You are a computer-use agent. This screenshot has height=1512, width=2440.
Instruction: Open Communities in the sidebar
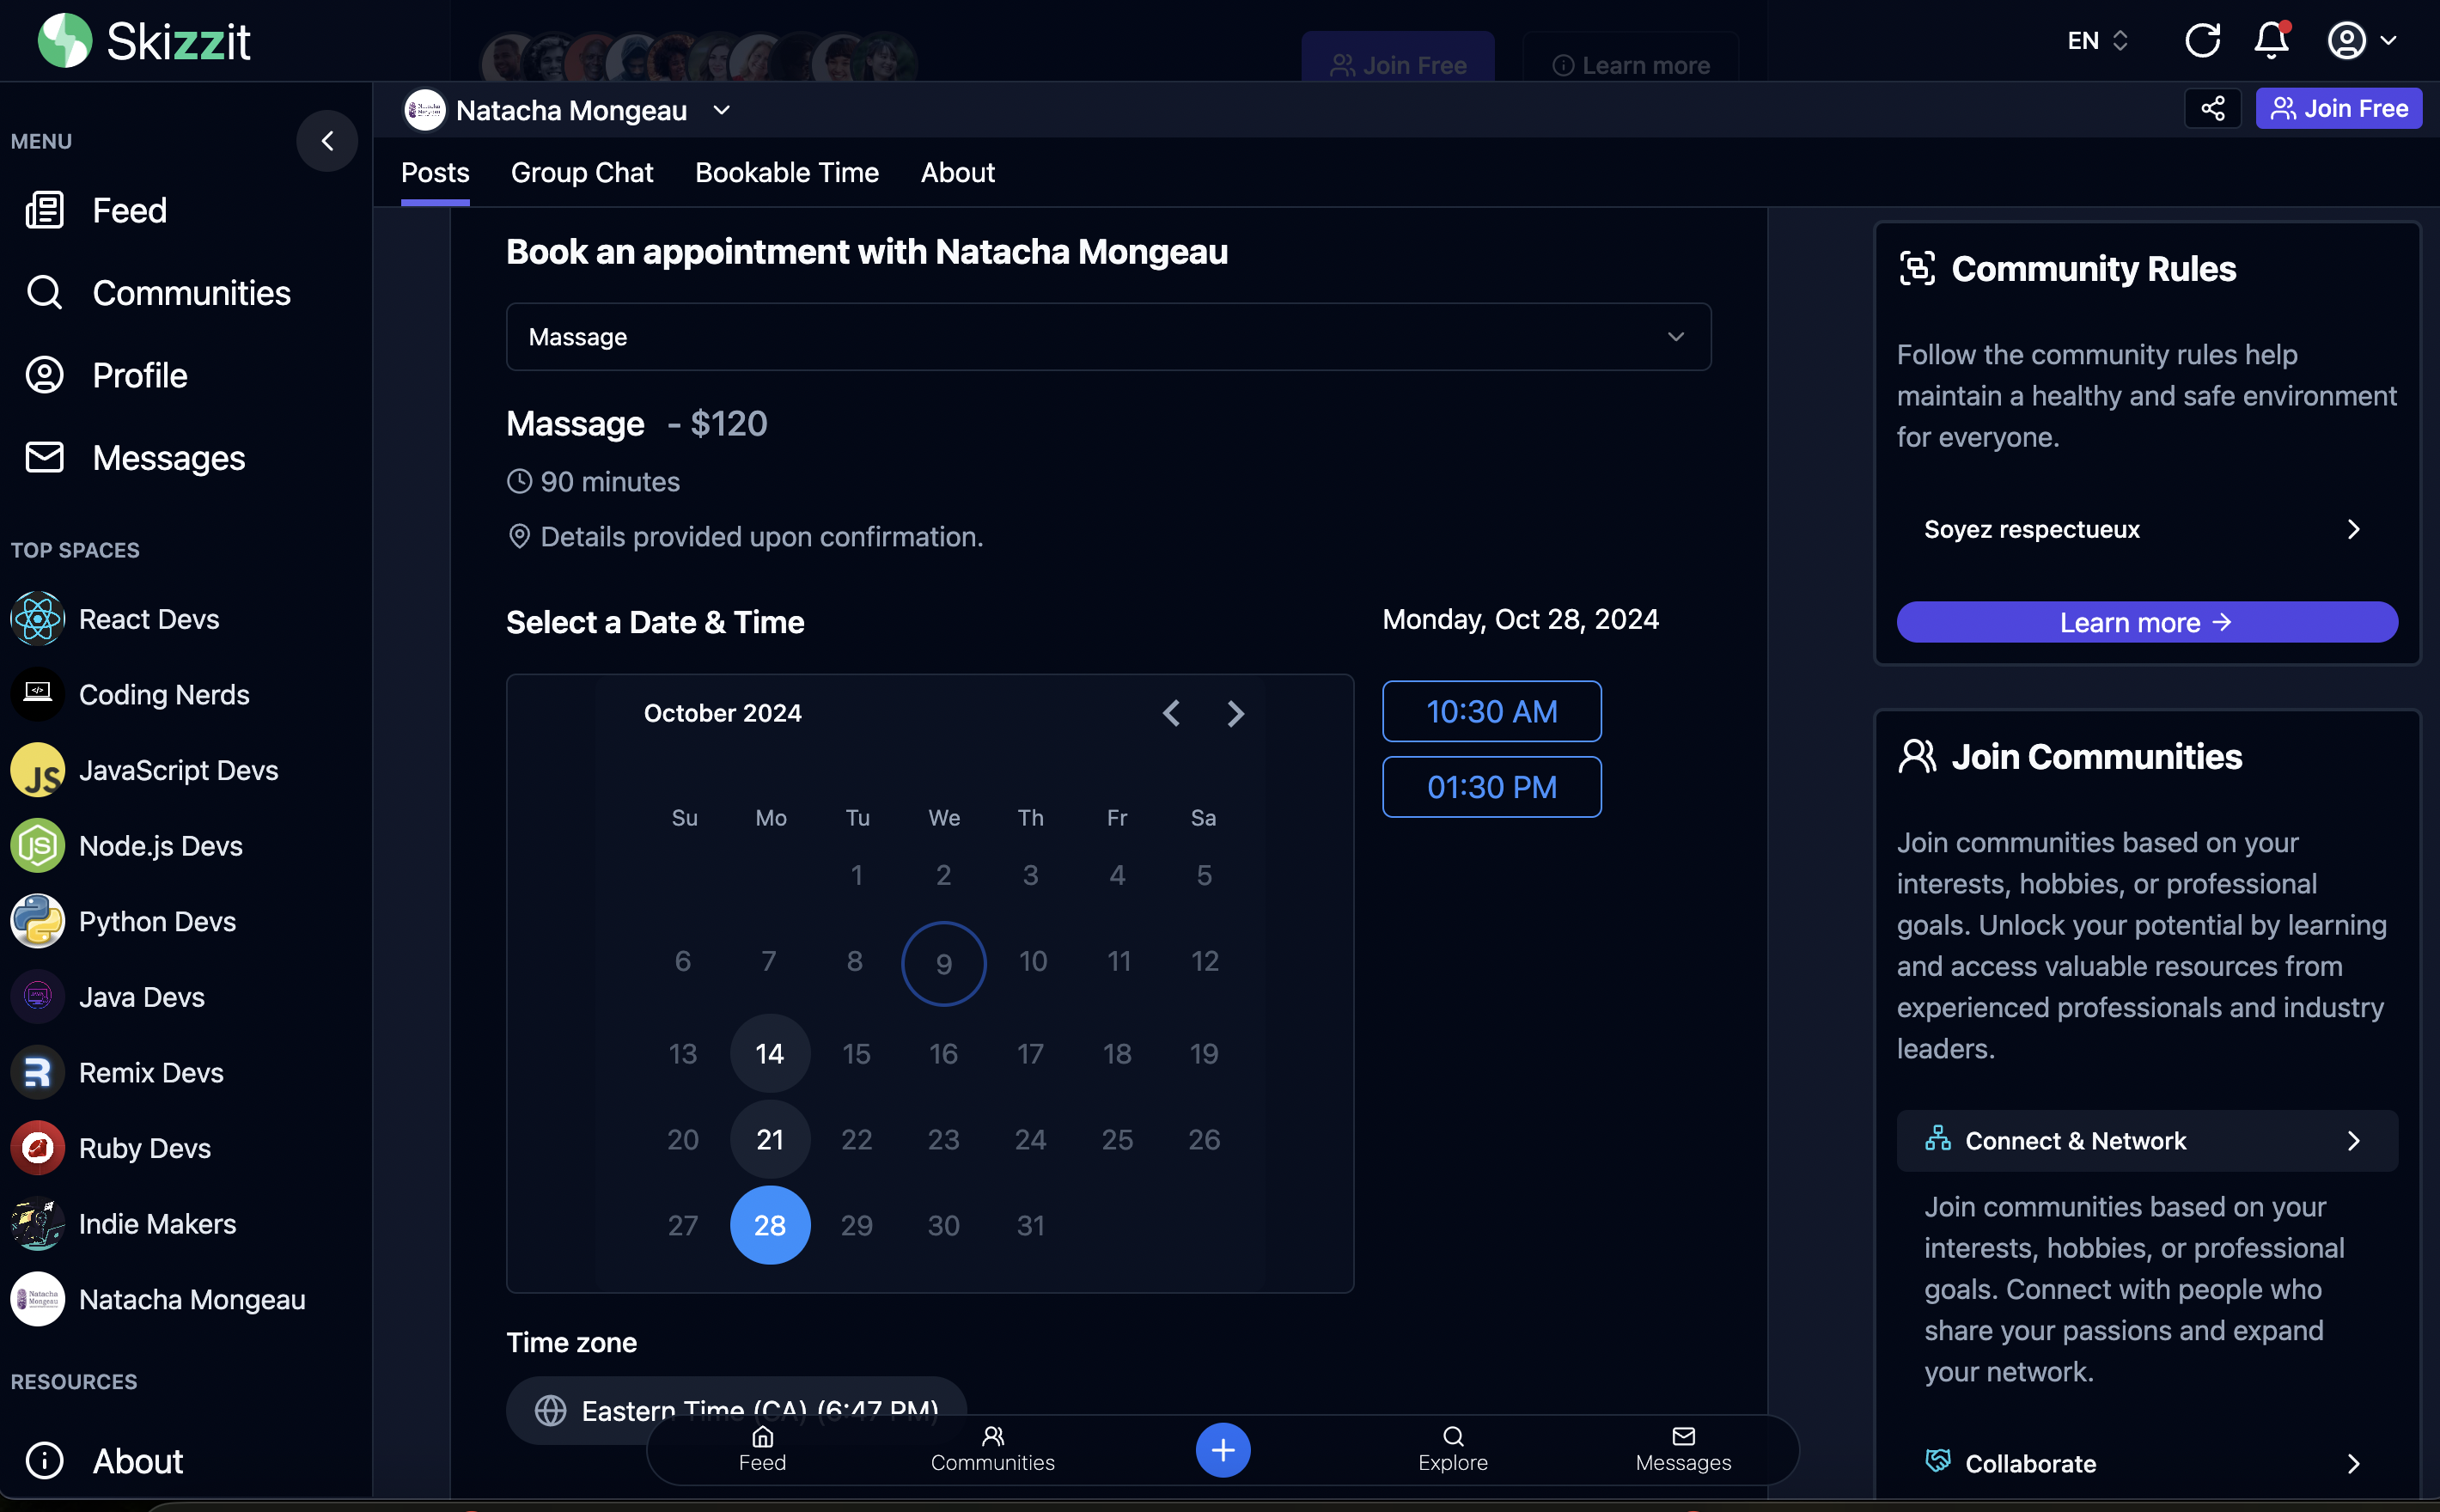[x=158, y=293]
